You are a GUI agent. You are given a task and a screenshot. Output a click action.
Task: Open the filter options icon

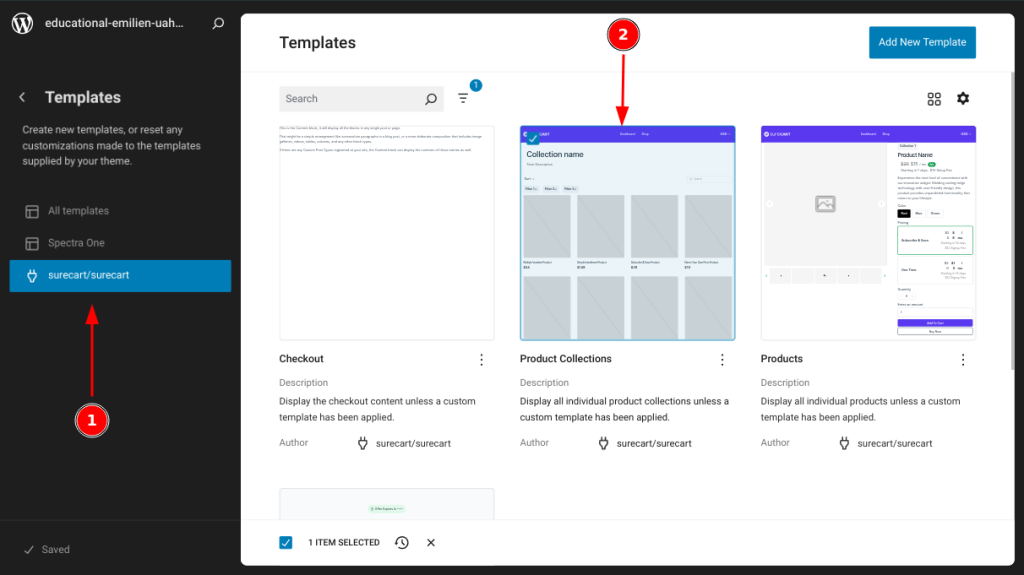[463, 98]
